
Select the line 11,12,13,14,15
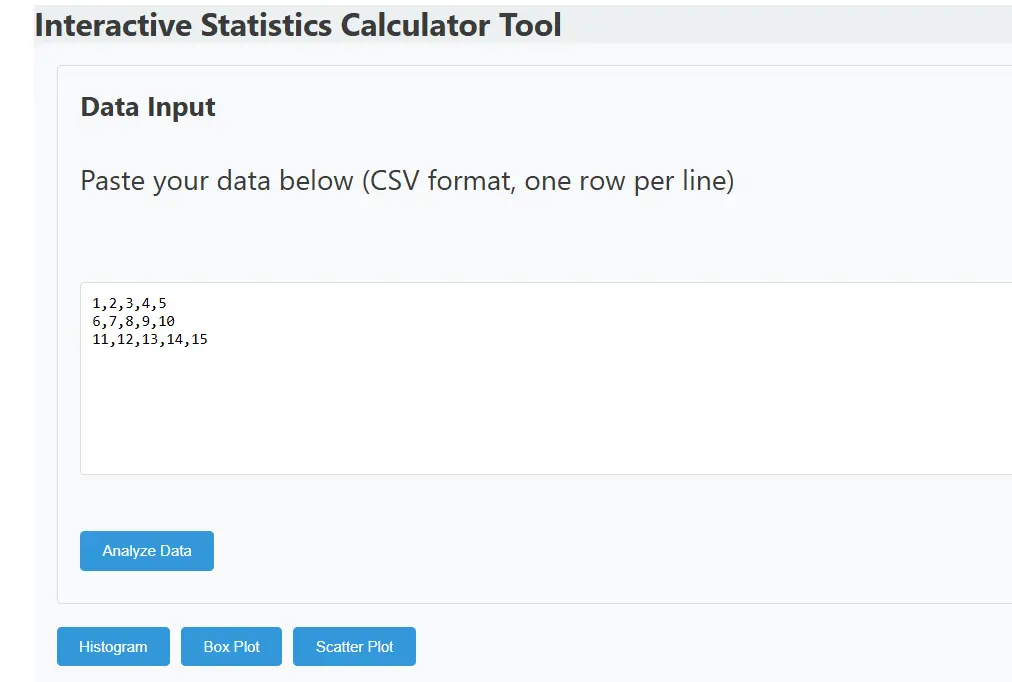(150, 339)
